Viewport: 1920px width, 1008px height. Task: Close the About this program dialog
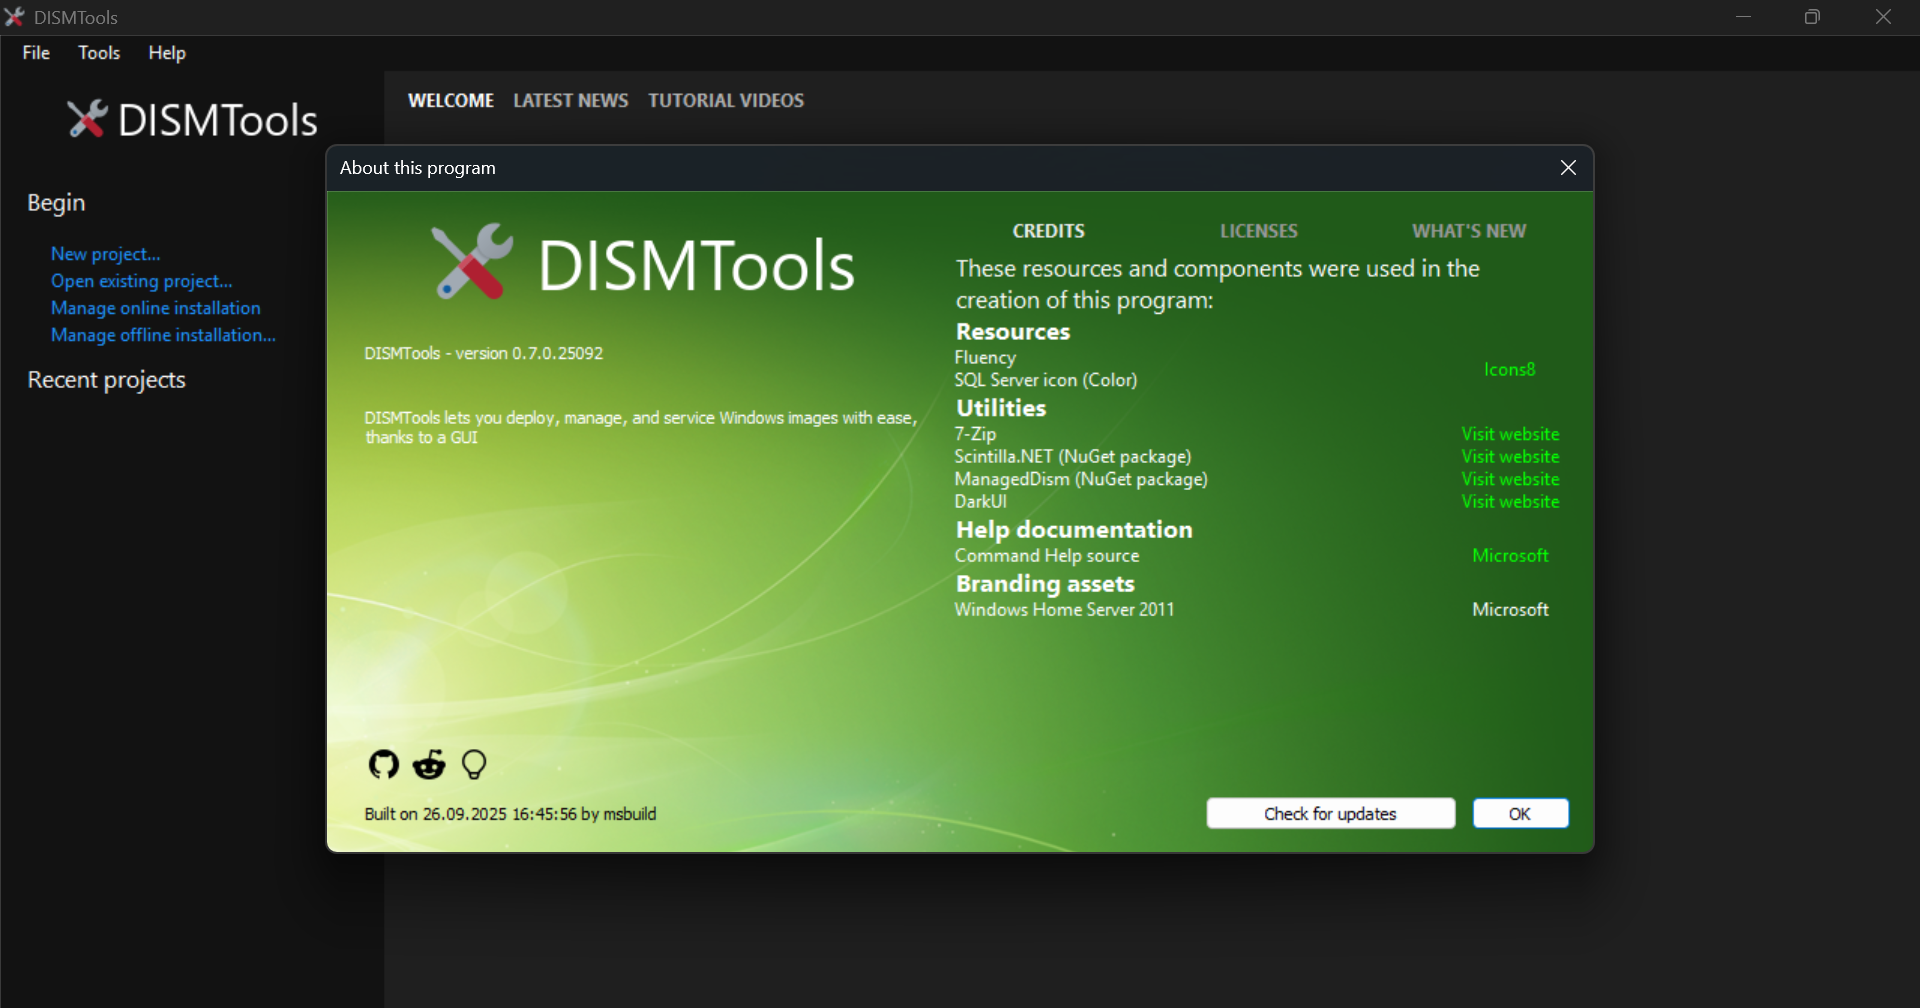[1568, 168]
